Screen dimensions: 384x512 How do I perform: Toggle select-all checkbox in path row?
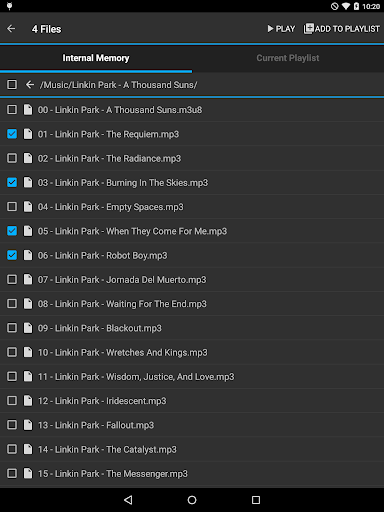pos(12,85)
